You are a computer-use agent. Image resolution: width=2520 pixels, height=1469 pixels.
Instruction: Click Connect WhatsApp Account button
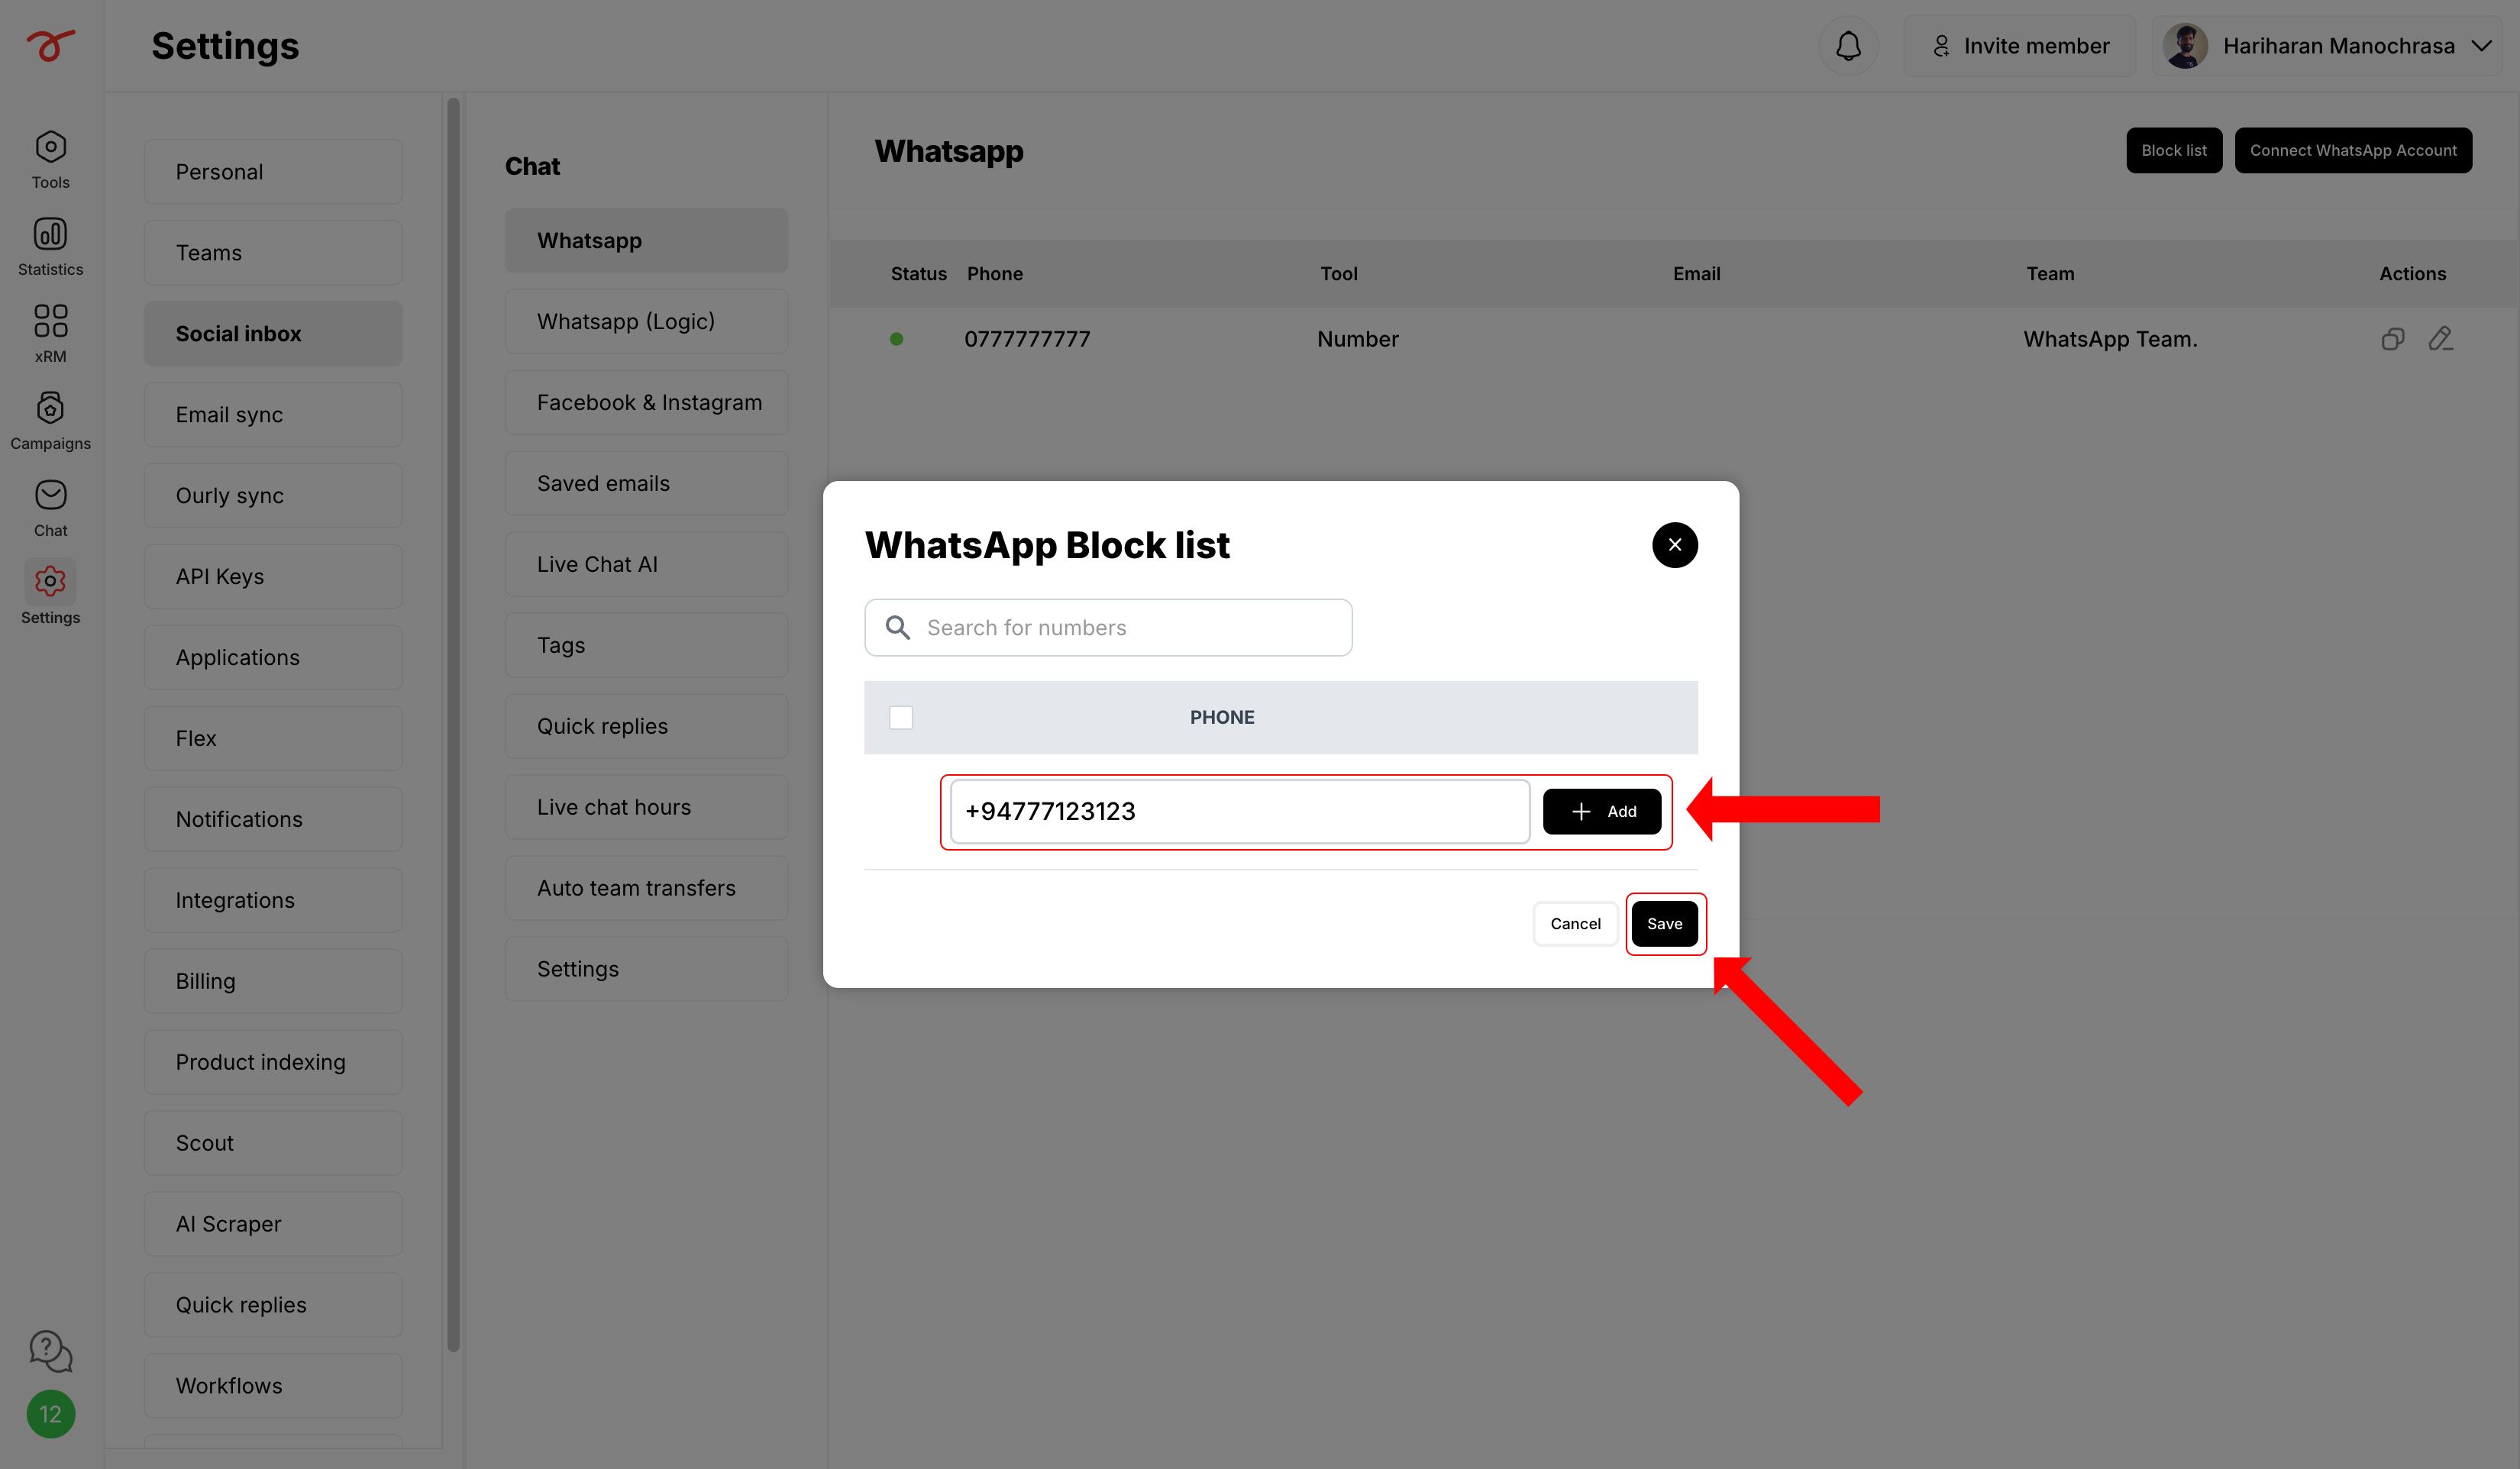pos(2353,151)
